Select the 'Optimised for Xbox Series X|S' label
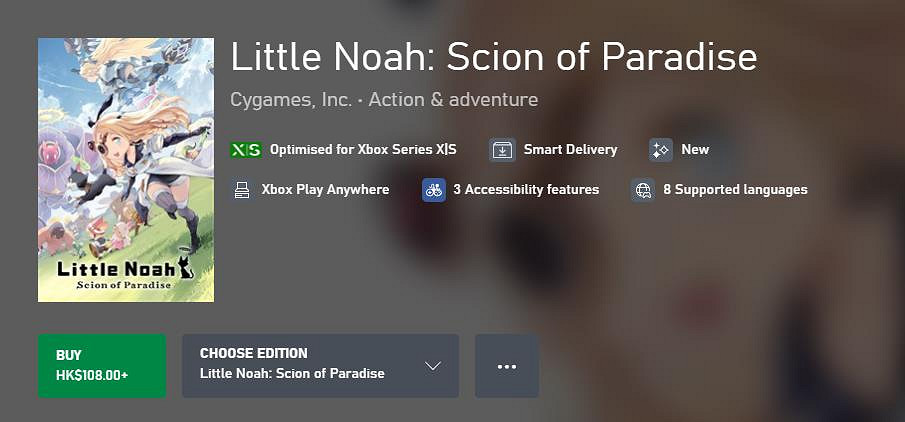 (363, 150)
